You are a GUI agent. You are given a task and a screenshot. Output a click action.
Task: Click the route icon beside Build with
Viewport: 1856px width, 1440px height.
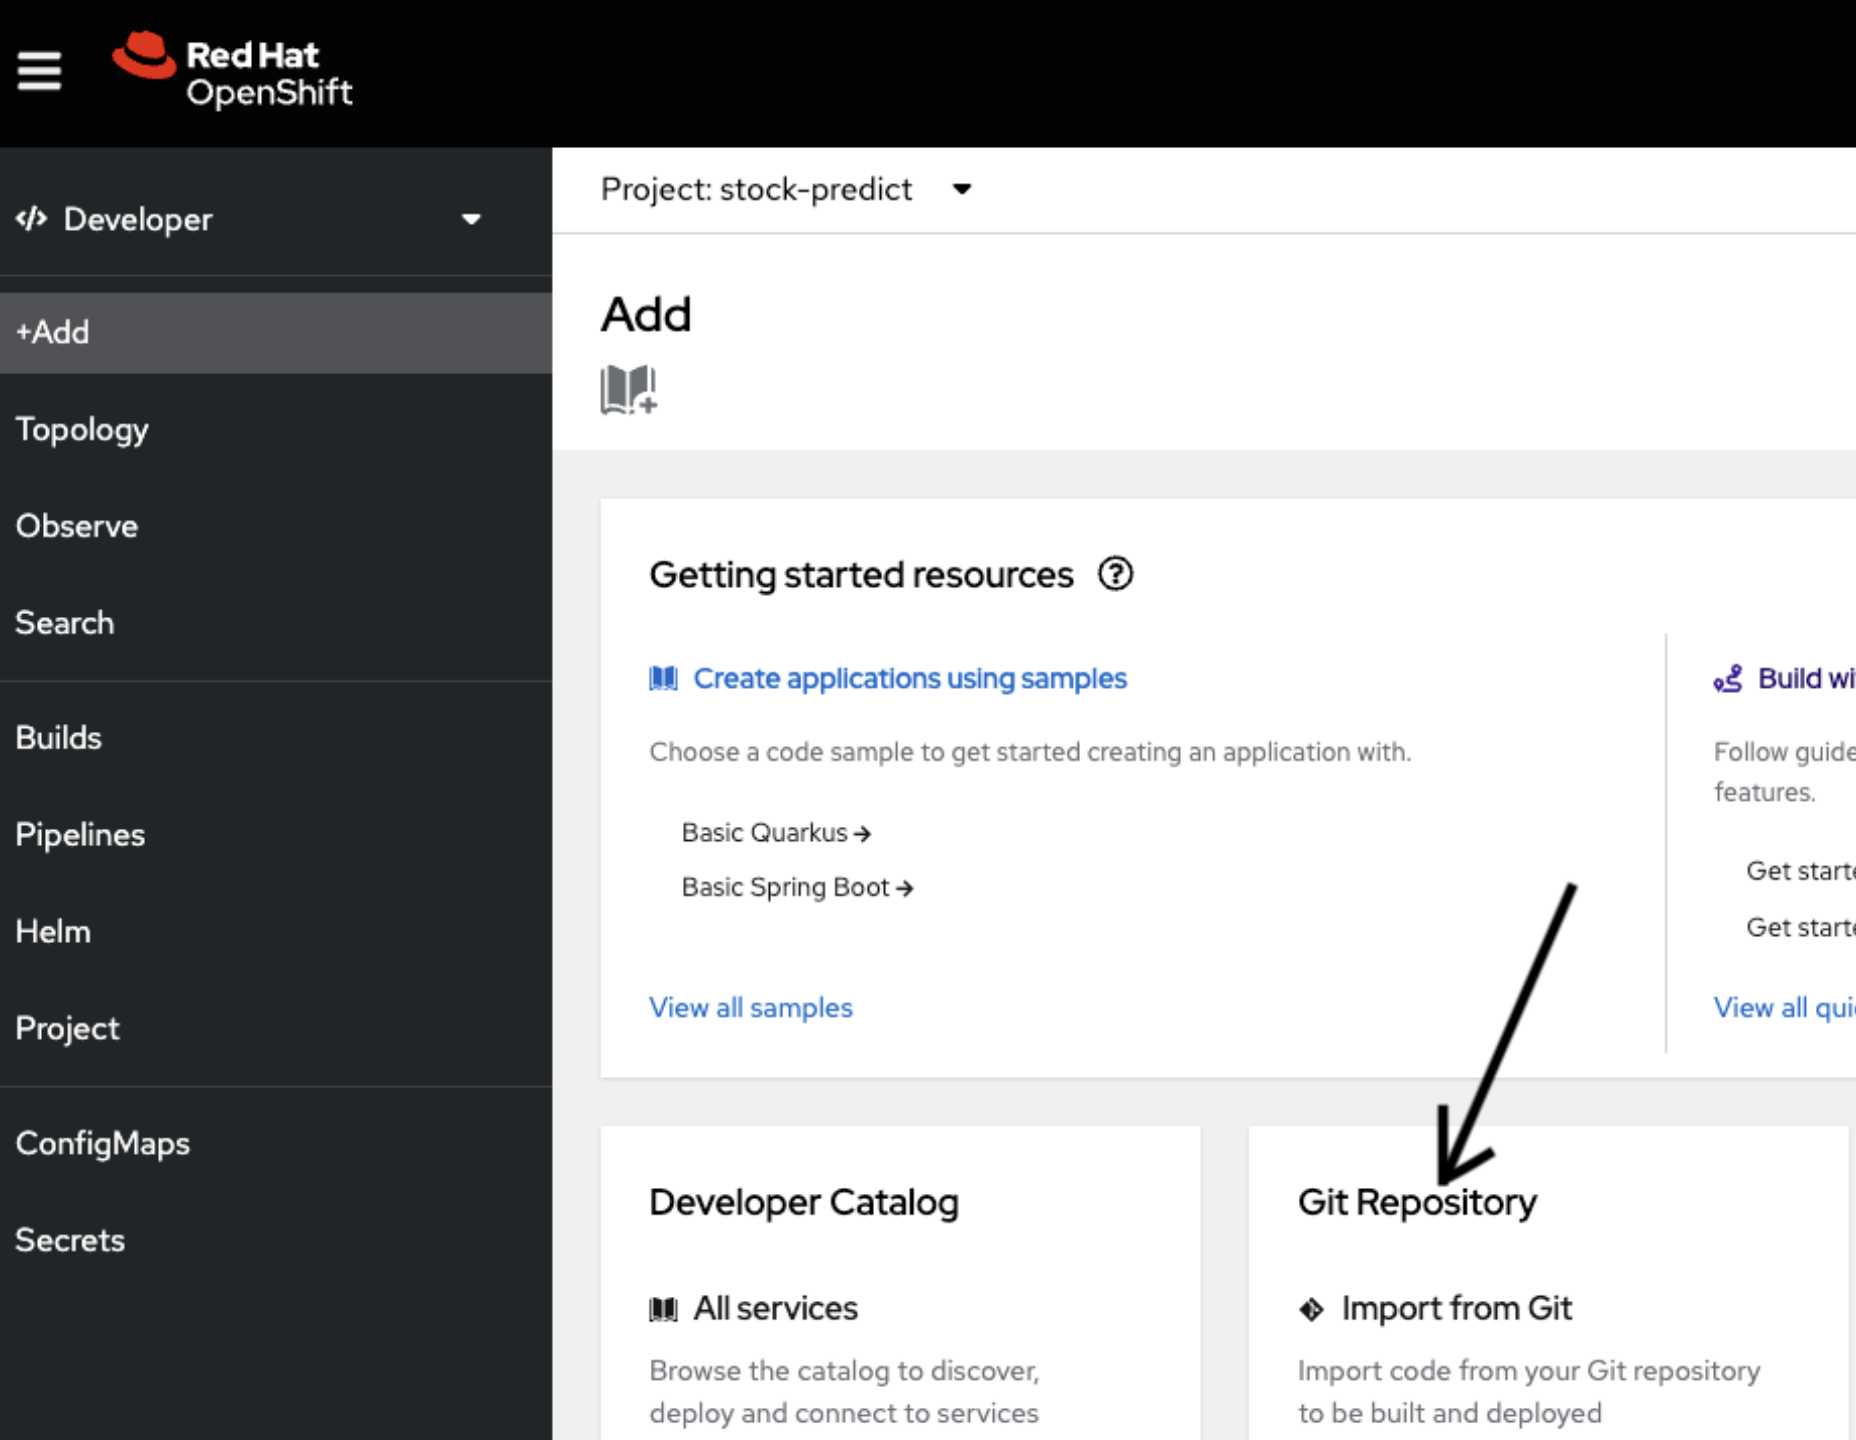(x=1728, y=679)
